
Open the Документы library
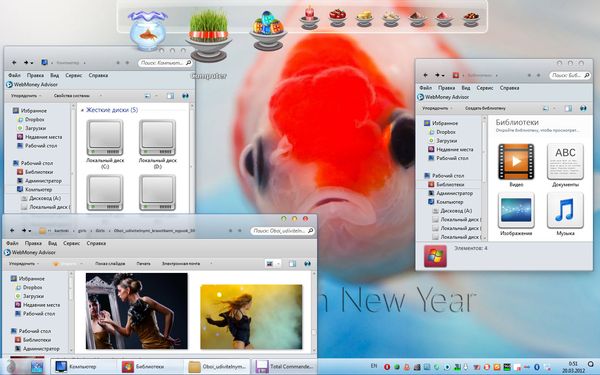click(565, 165)
